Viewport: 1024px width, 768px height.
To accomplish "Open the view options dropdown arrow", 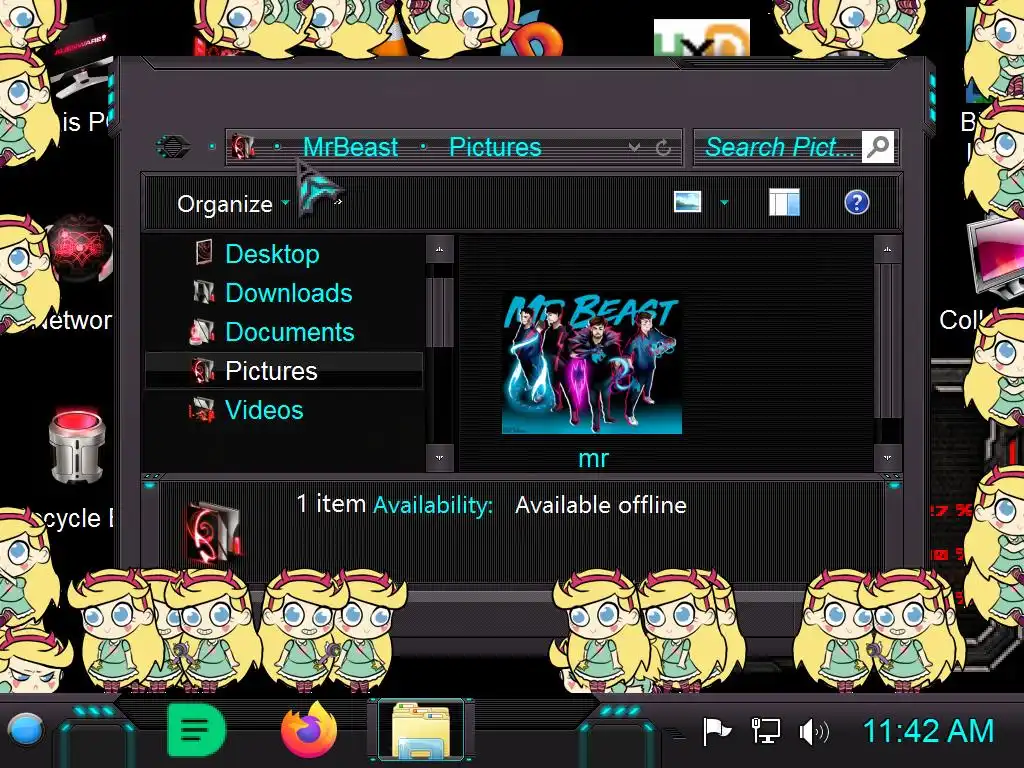I will [724, 202].
